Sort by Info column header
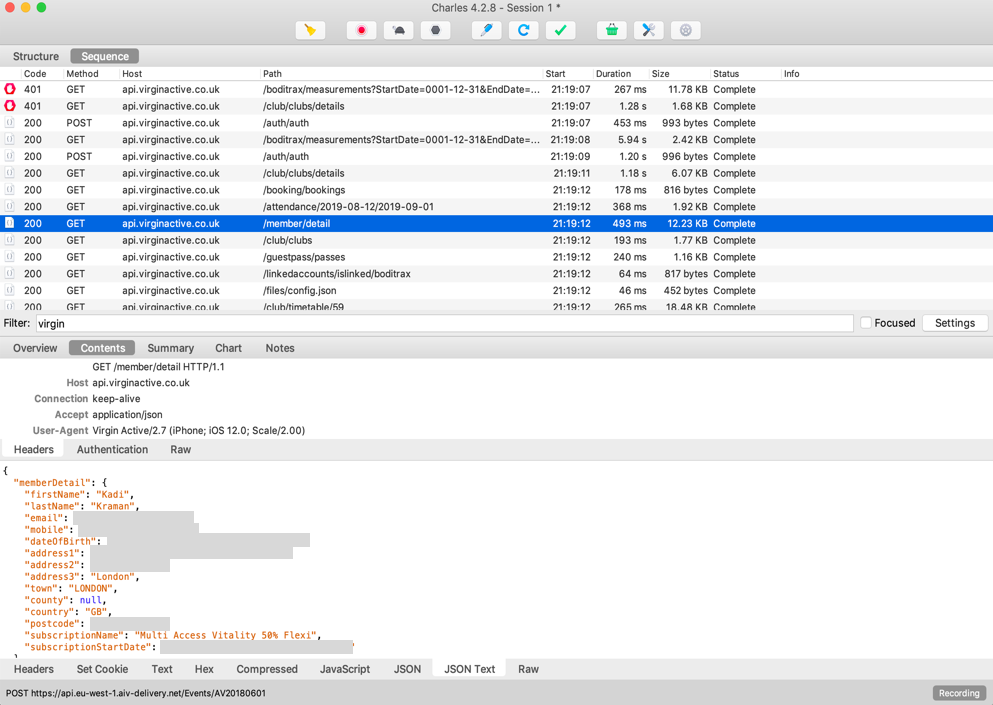Viewport: 993px width, 705px height. [x=792, y=73]
